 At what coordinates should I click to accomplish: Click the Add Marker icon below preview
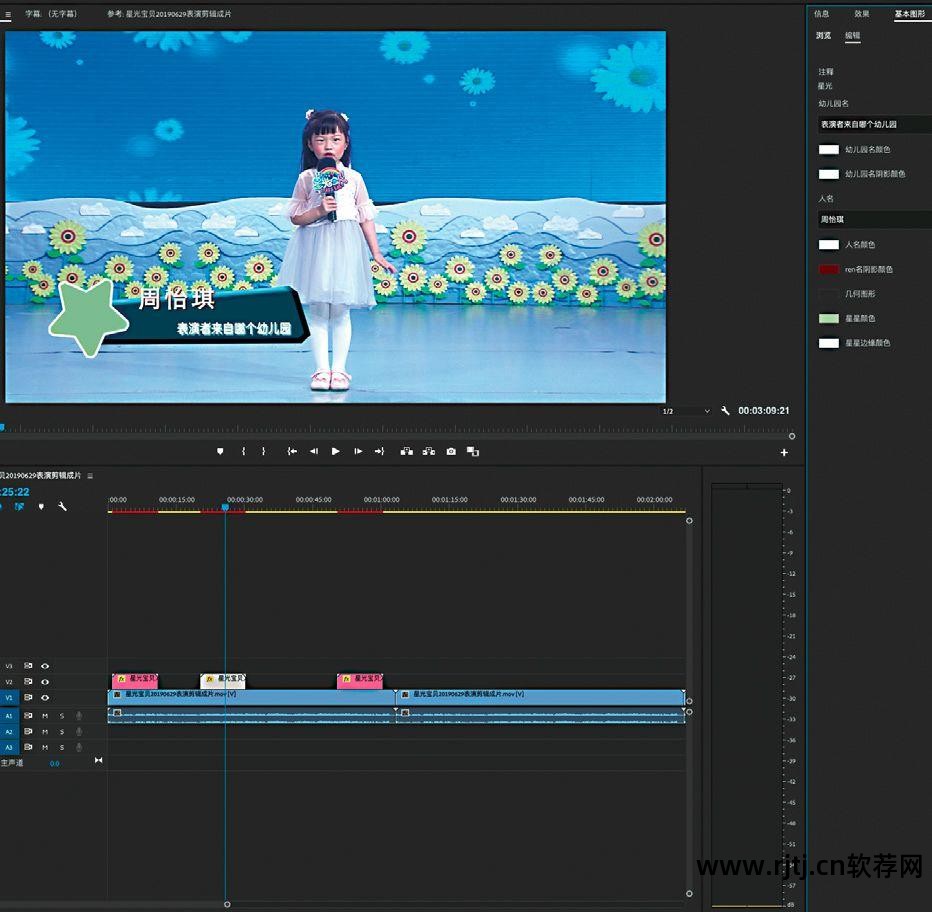(220, 451)
